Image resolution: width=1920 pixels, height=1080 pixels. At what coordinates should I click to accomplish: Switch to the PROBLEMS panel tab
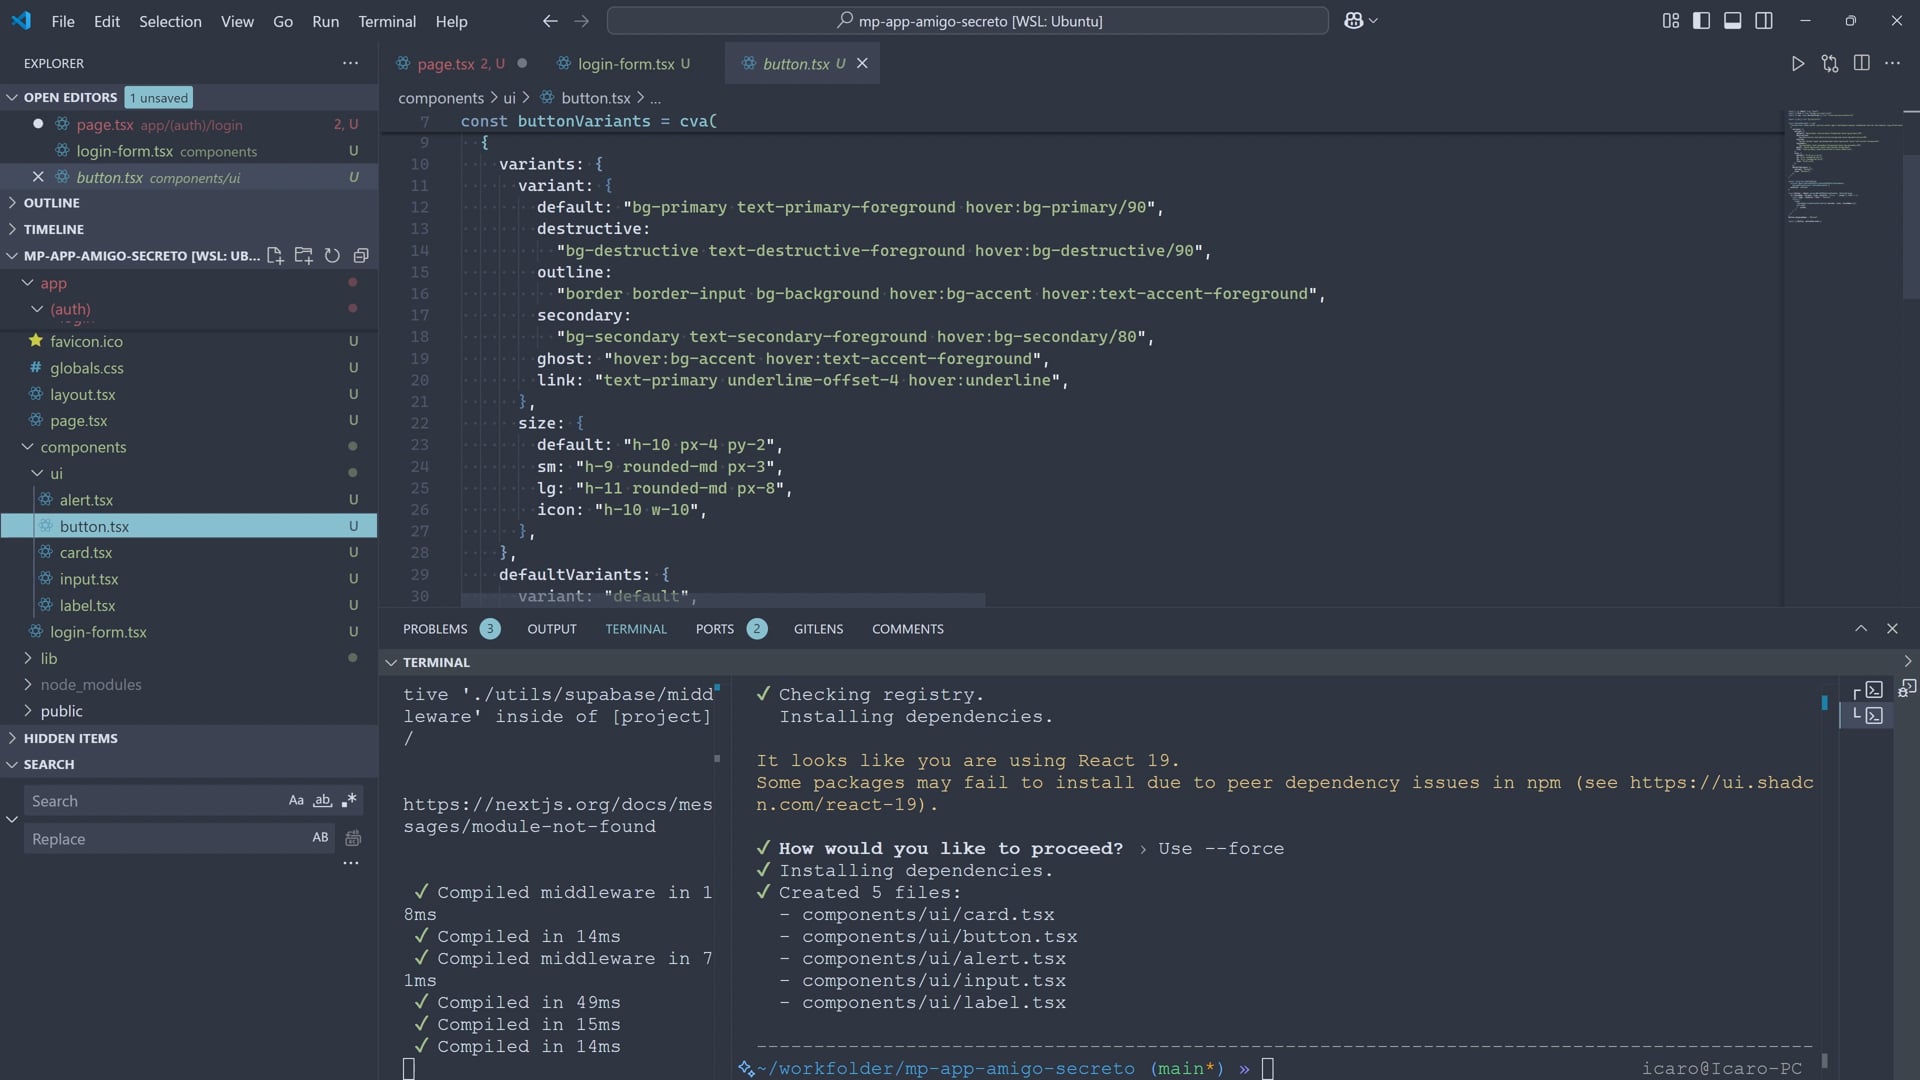[x=435, y=629]
